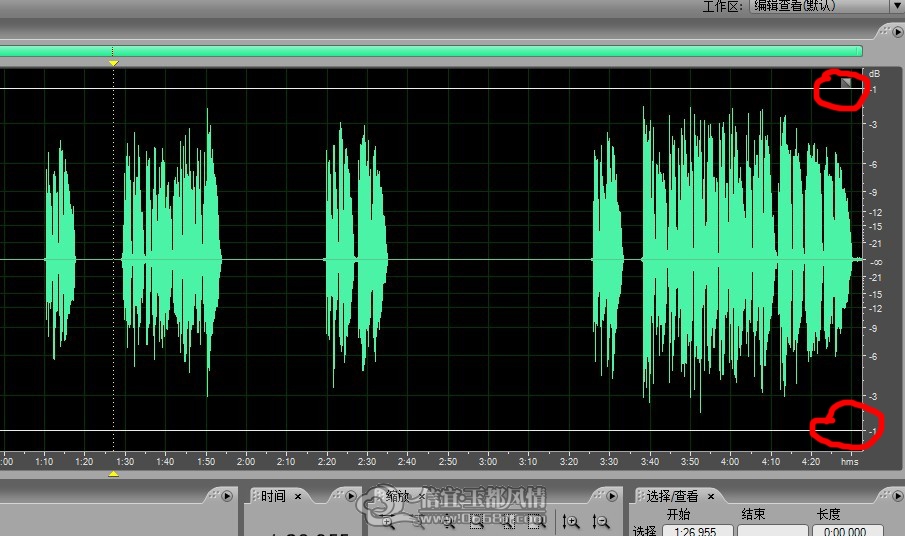Open the panel menu left of the 时间 tab
The image size is (905, 536).
[x=227, y=496]
